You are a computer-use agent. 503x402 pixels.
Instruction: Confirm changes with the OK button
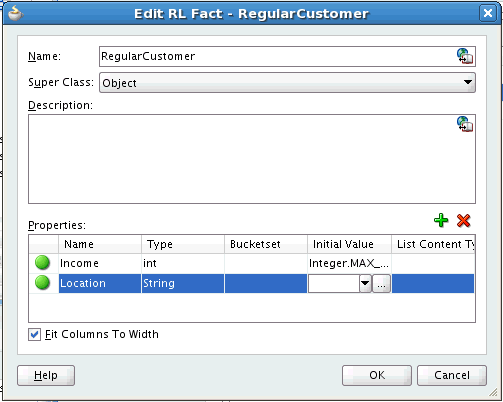(377, 375)
